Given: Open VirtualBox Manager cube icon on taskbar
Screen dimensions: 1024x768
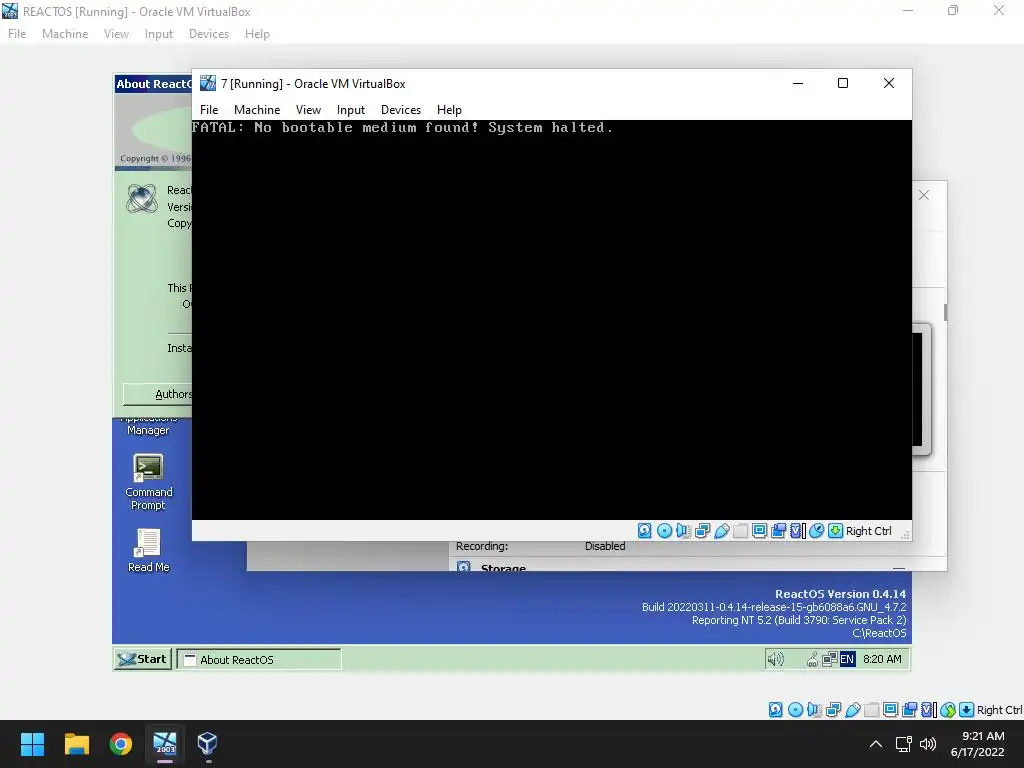Looking at the screenshot, I should [208, 744].
